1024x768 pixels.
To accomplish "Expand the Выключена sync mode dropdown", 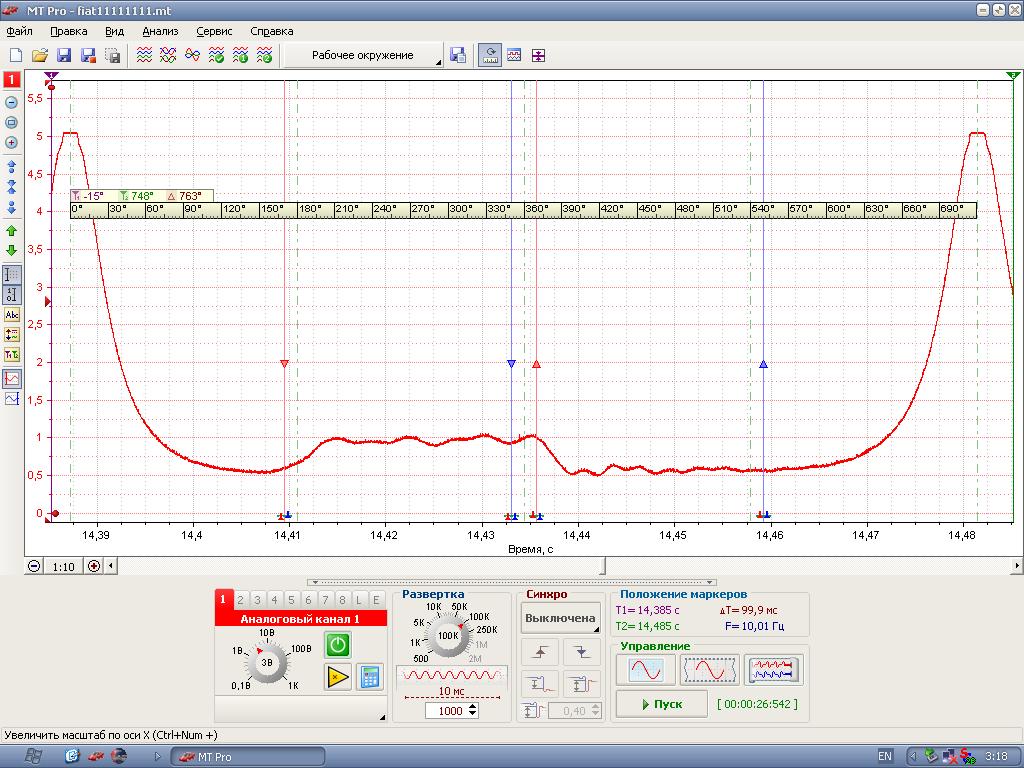I will [x=561, y=619].
